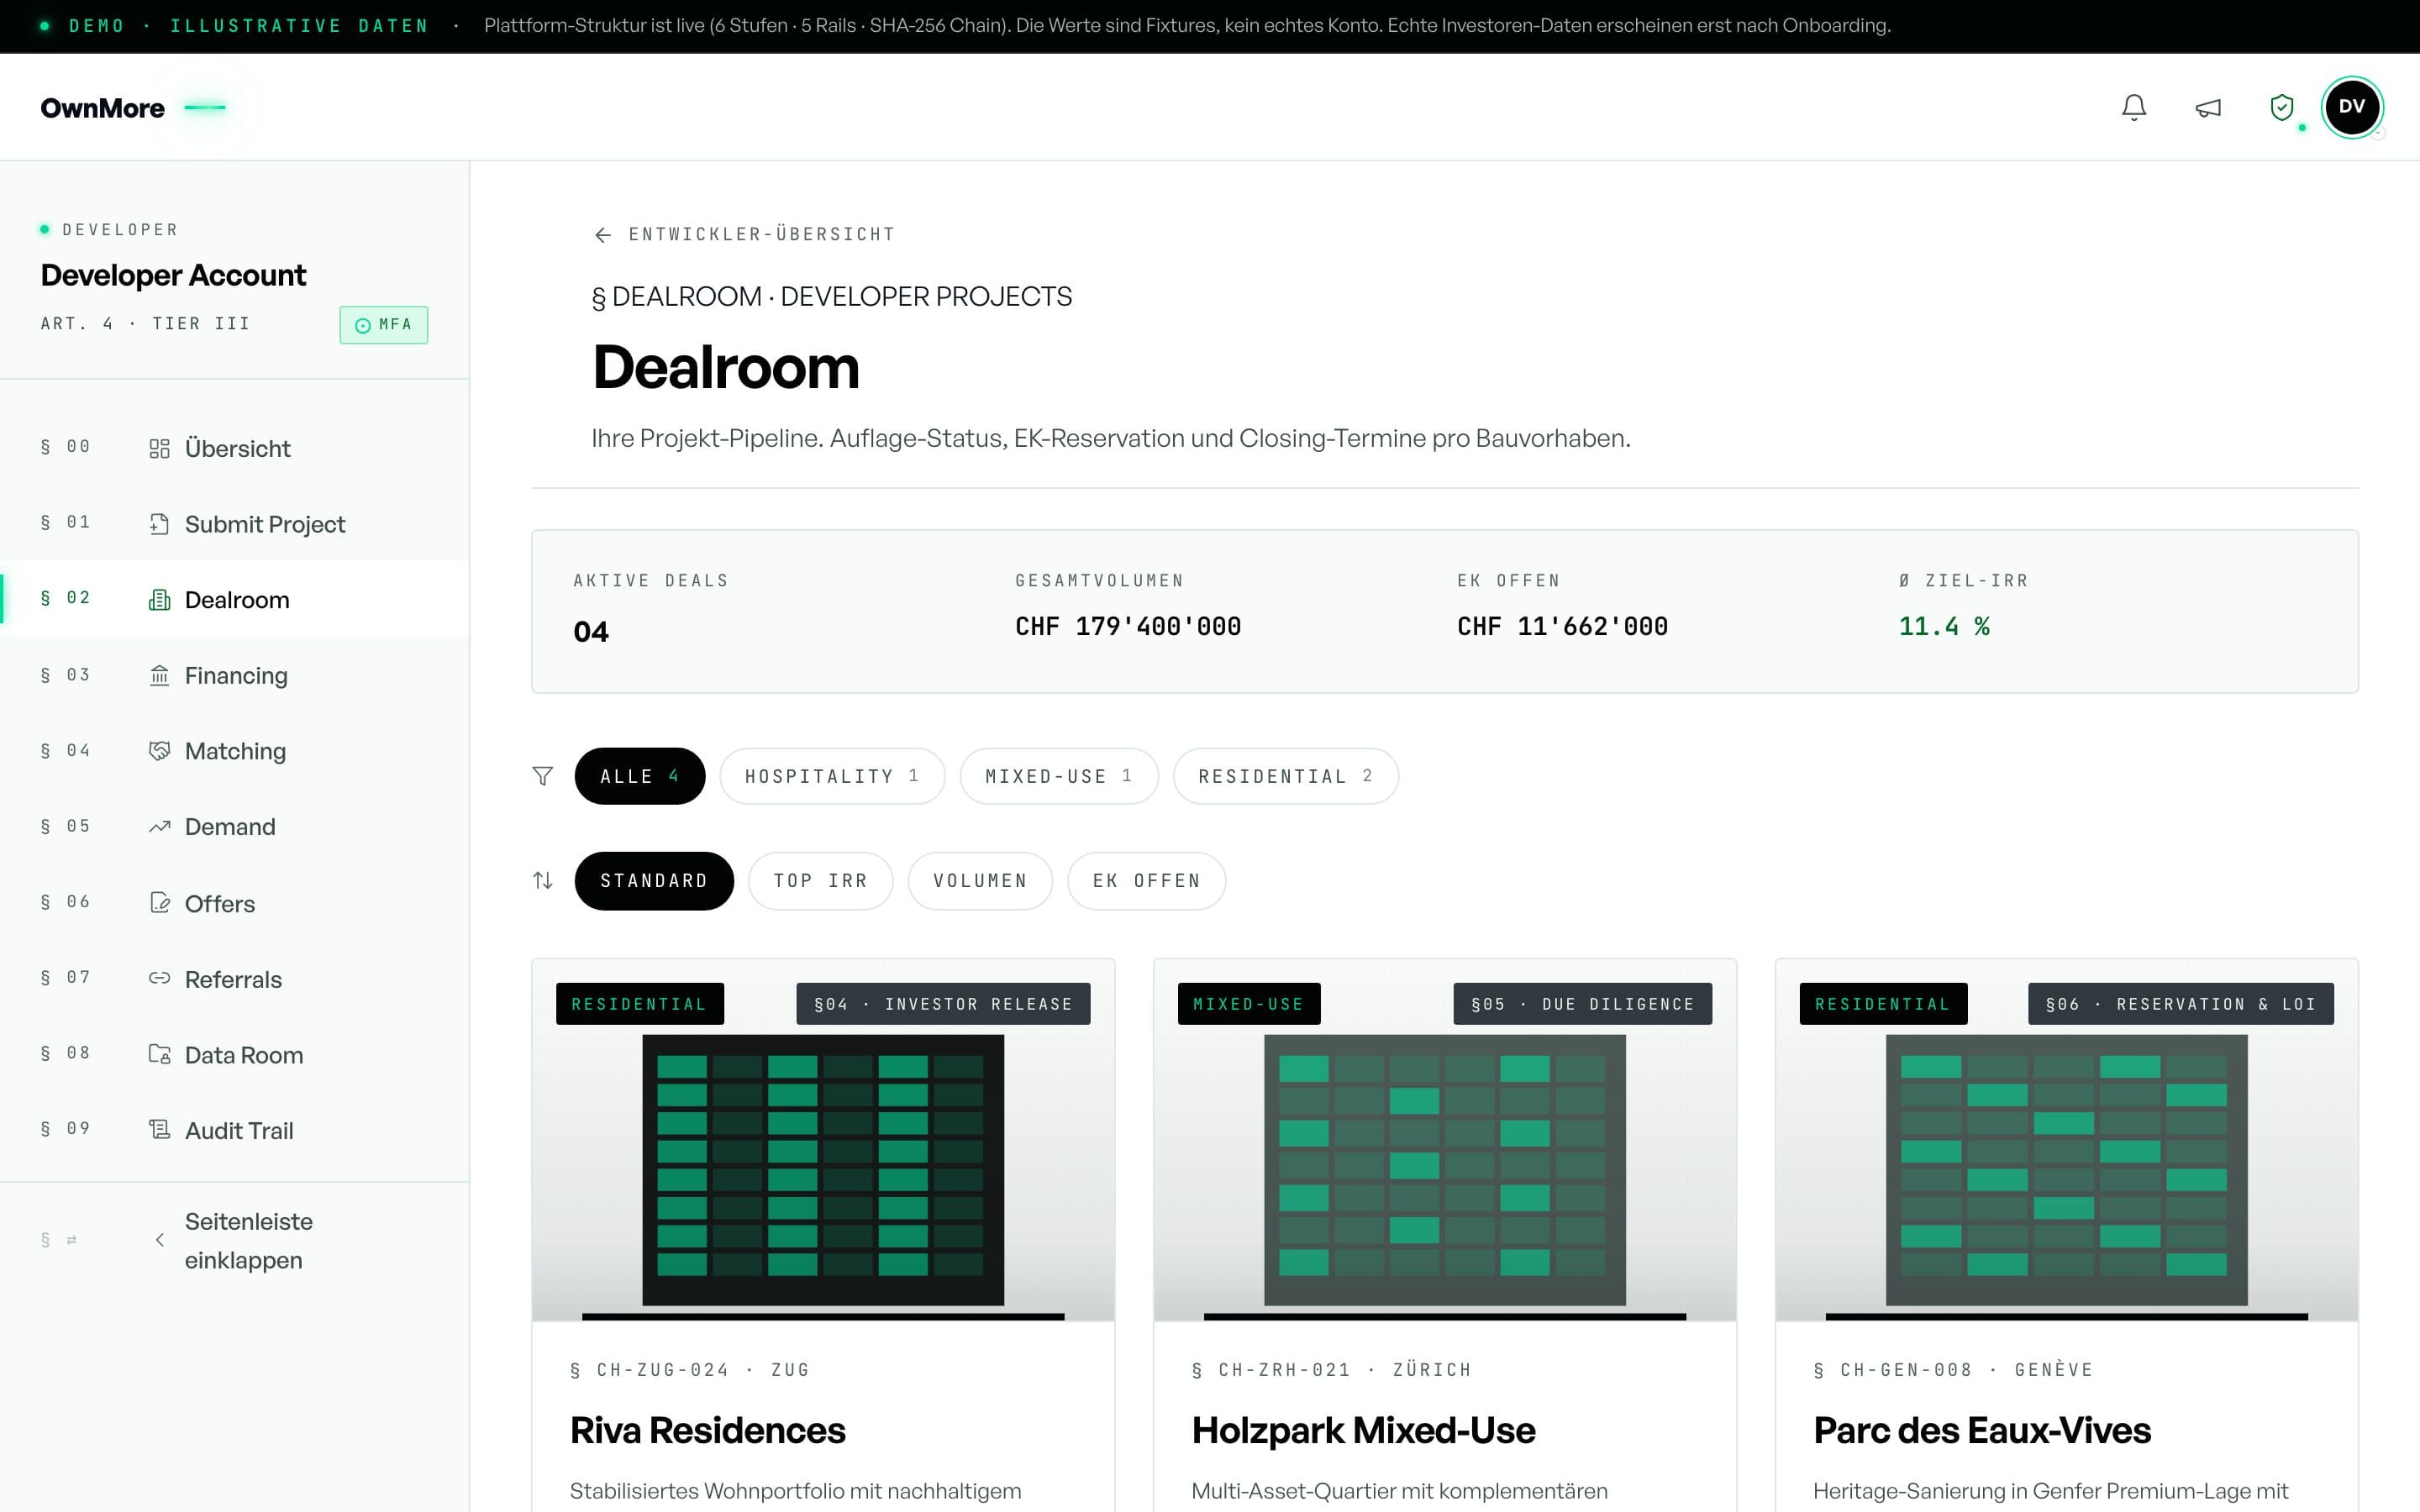This screenshot has width=2420, height=1512.
Task: Select the Dealroom sidebar entry
Action: (x=234, y=600)
